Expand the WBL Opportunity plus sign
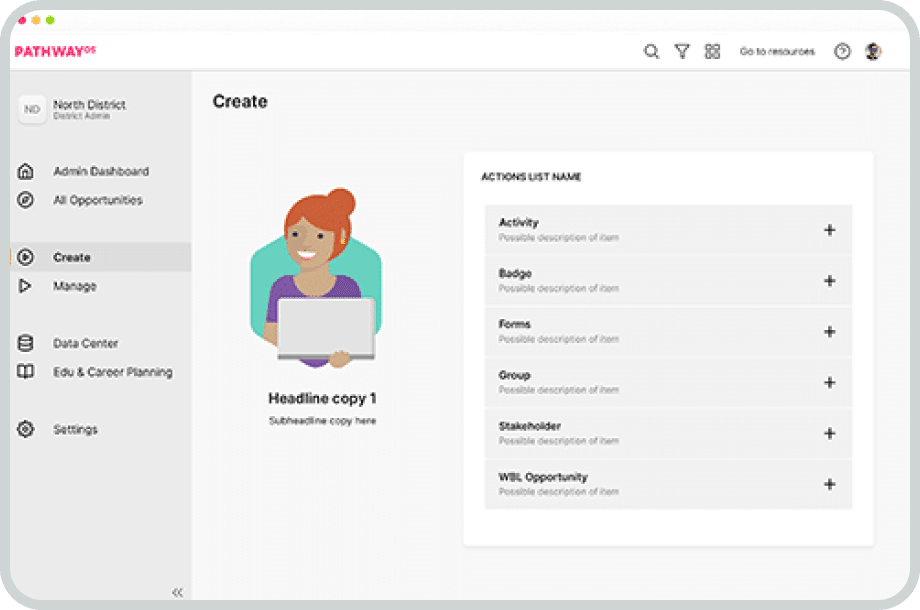 (829, 484)
